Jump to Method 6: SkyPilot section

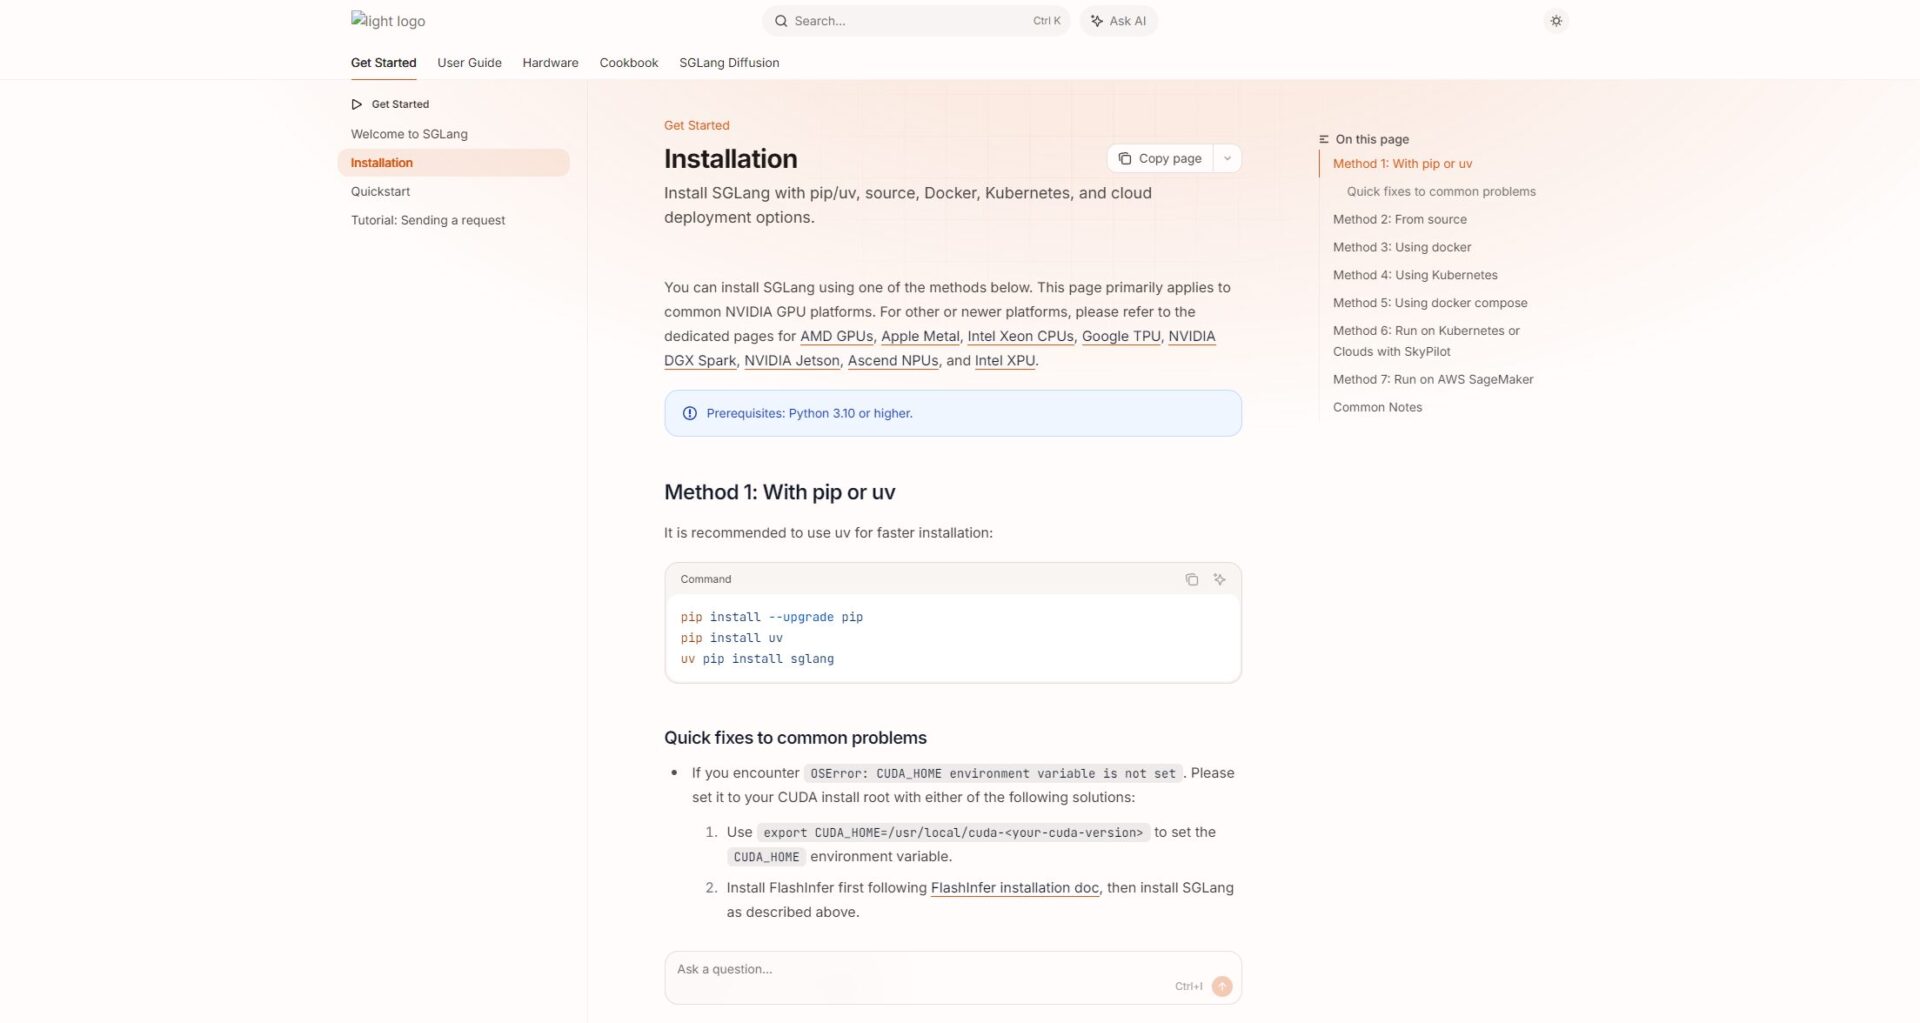[x=1426, y=342]
